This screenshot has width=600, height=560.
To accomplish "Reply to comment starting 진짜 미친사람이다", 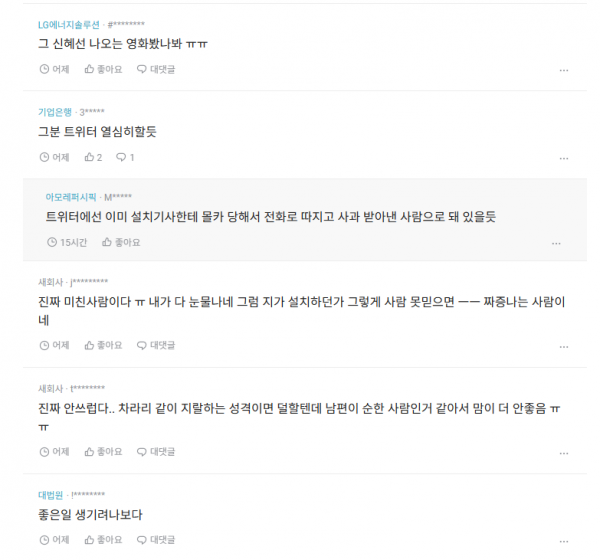I will point(156,345).
